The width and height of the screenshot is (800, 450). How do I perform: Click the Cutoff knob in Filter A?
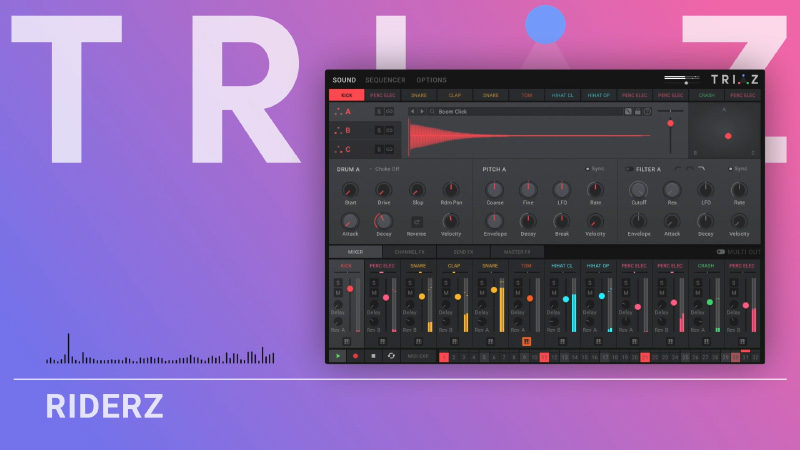pos(638,190)
